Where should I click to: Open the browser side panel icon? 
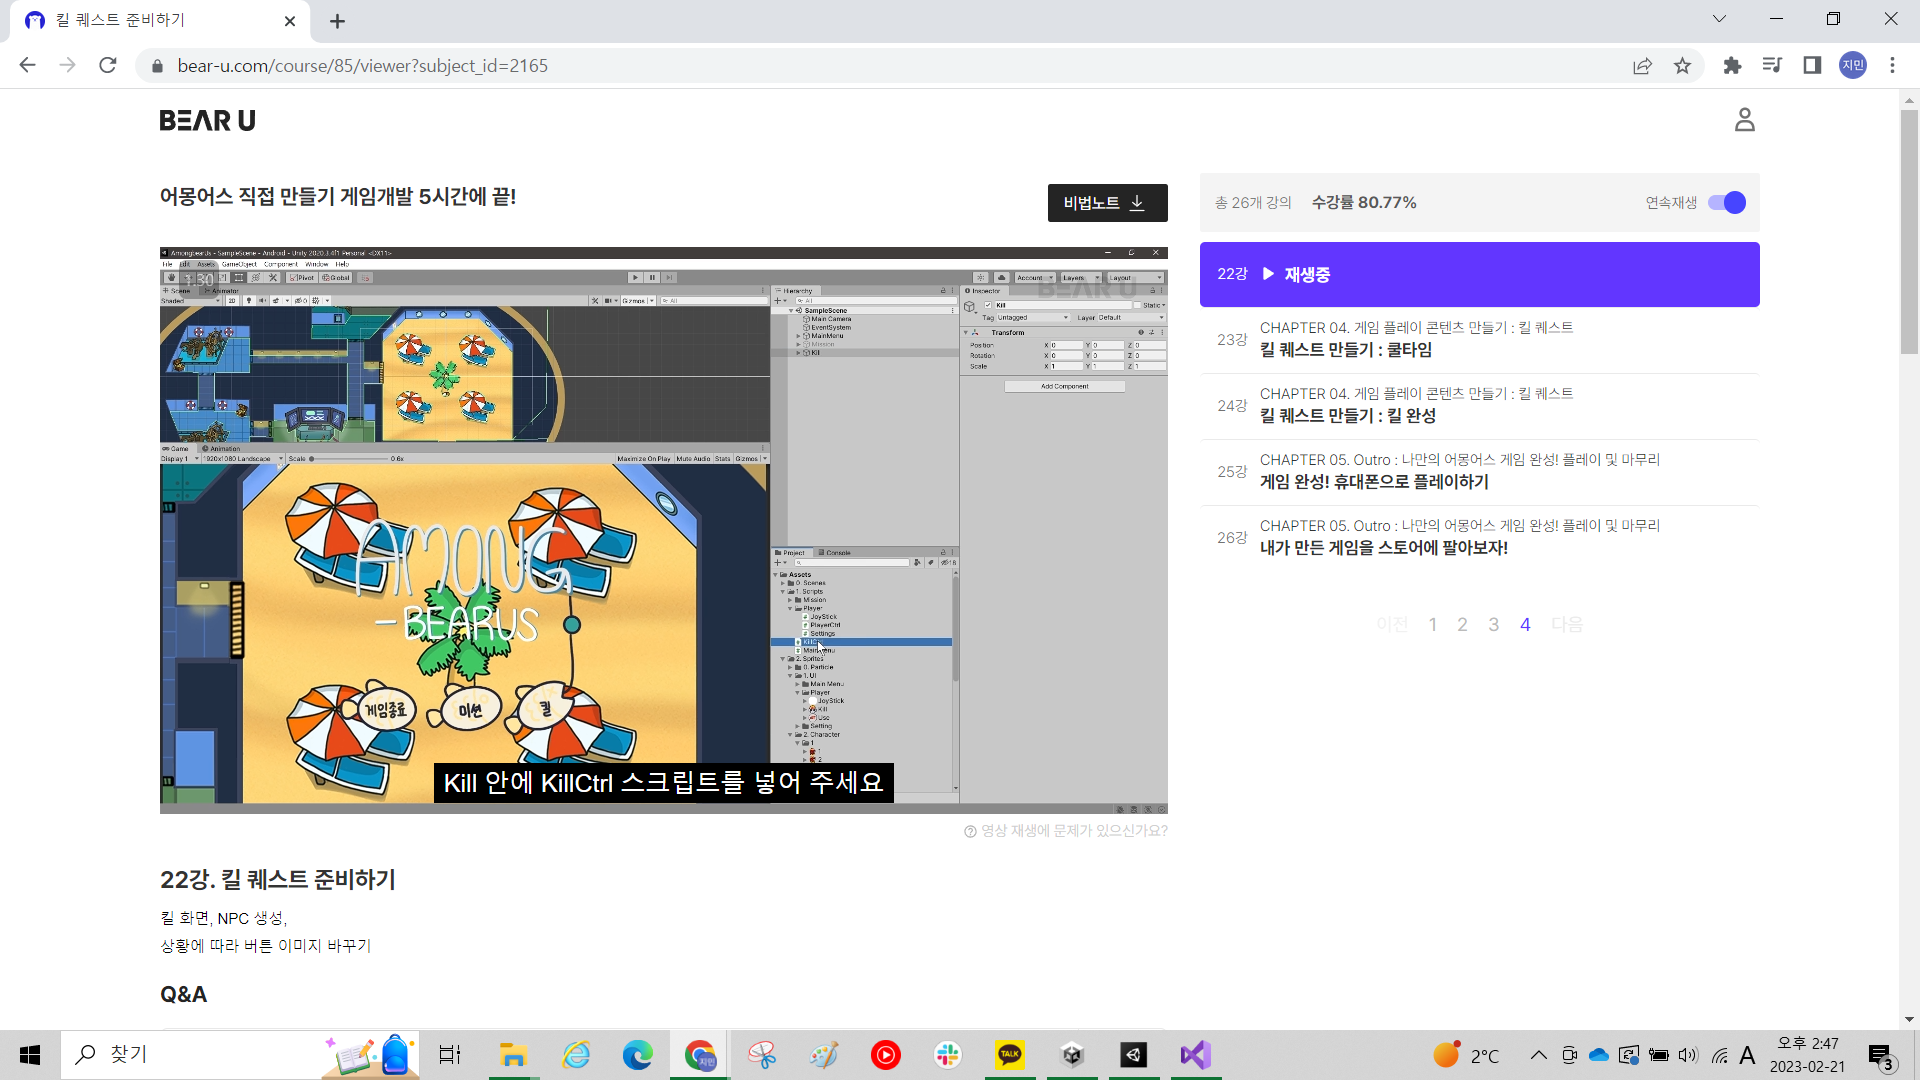click(1811, 66)
